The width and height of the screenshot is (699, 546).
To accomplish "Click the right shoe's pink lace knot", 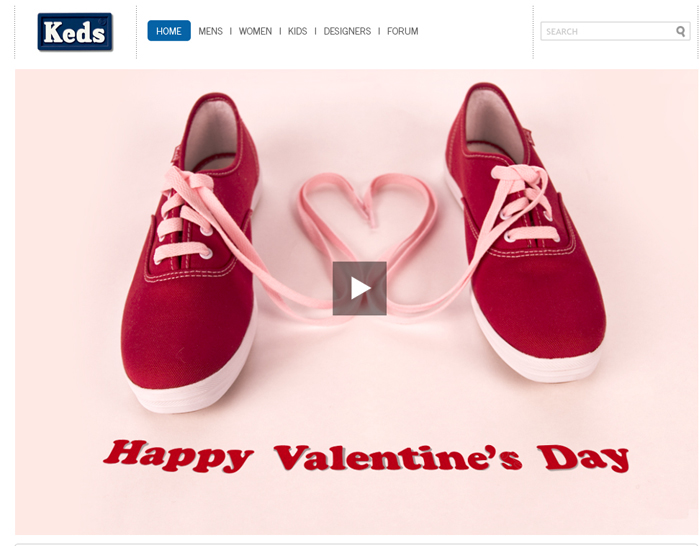I will point(519,177).
